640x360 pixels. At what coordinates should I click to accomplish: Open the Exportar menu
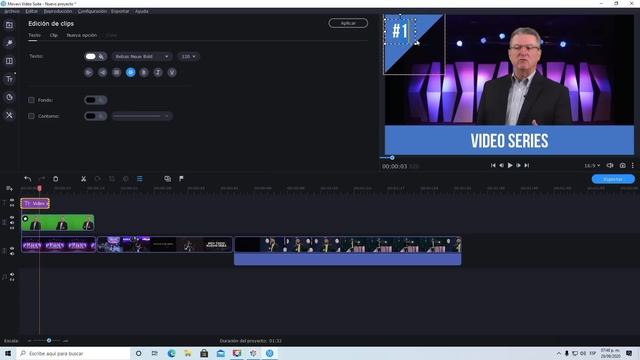(x=120, y=11)
